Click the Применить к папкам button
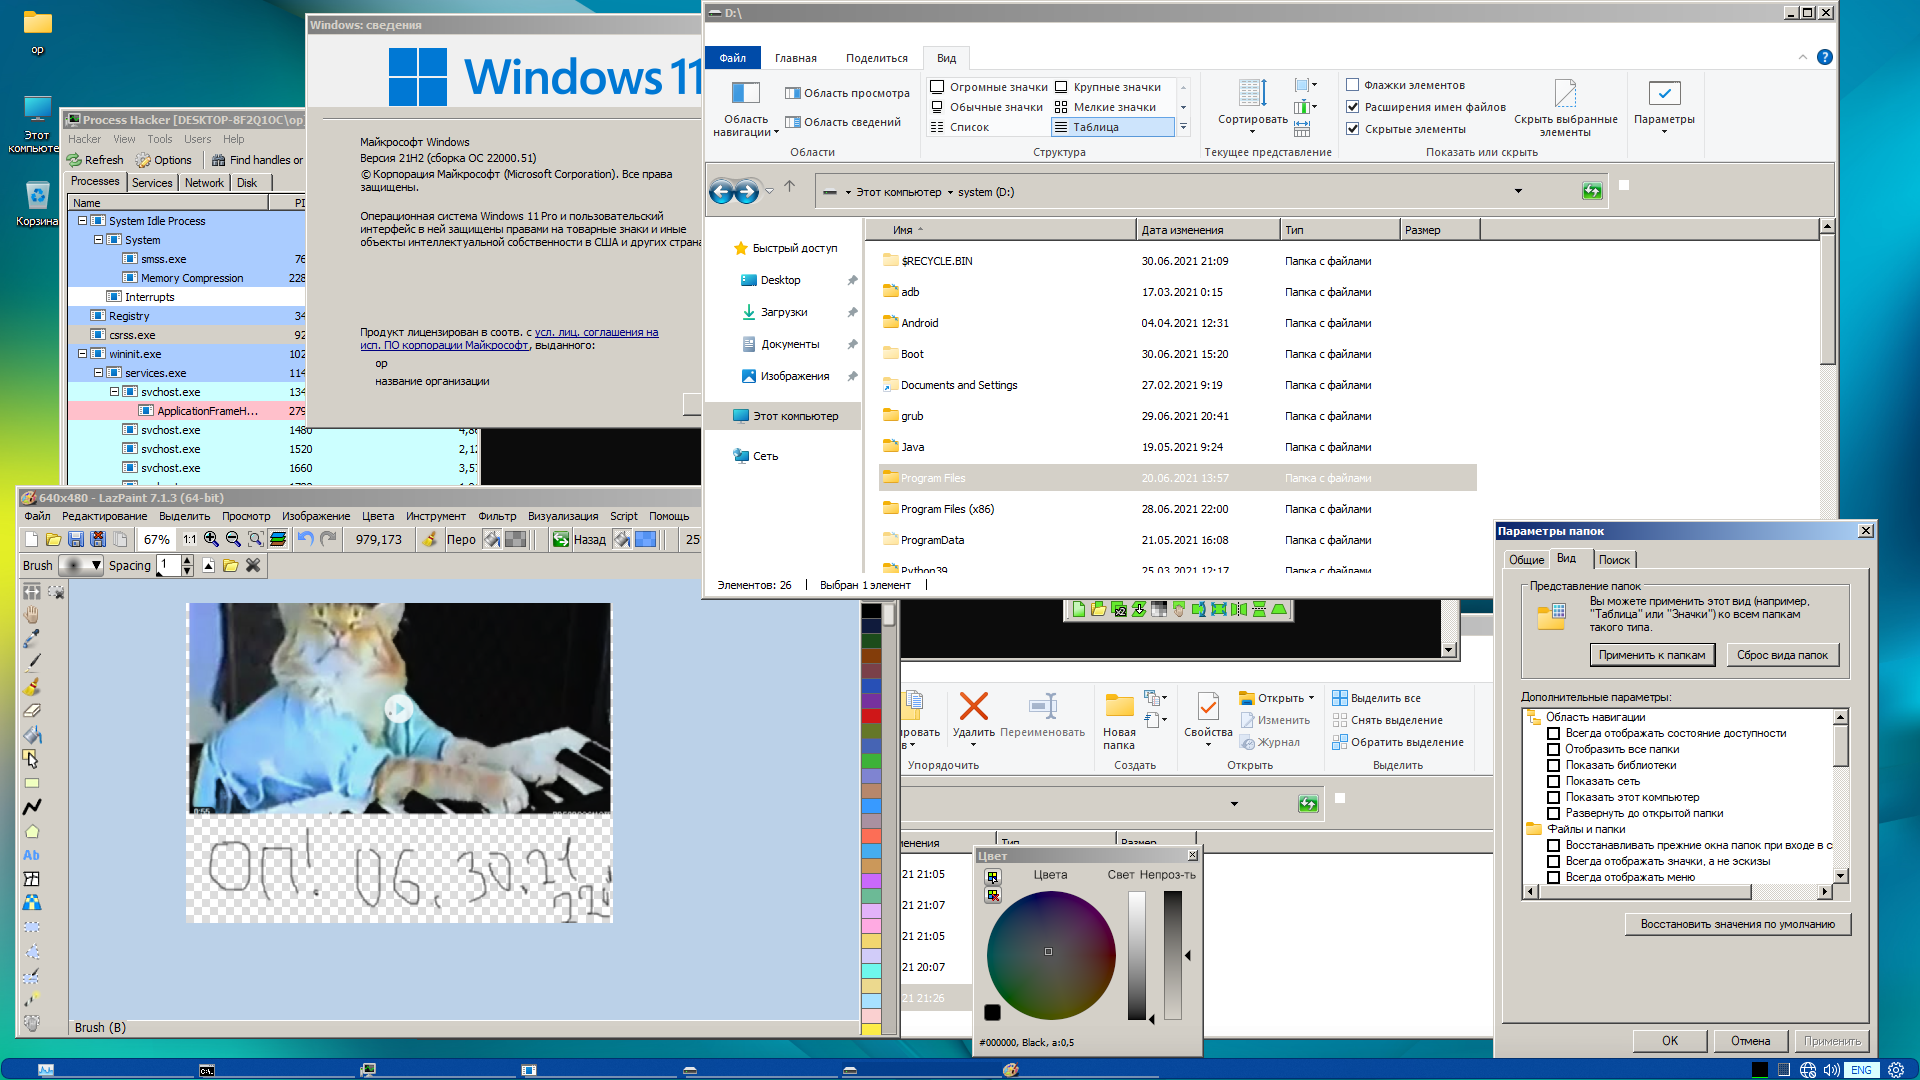The width and height of the screenshot is (1920, 1080). point(1652,655)
